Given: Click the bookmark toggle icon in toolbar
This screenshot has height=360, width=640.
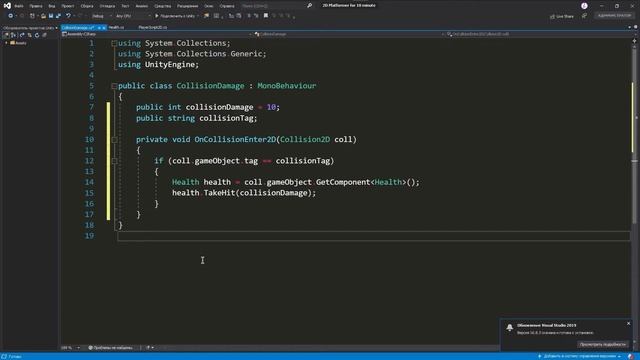Looking at the screenshot, I should [x=266, y=16].
